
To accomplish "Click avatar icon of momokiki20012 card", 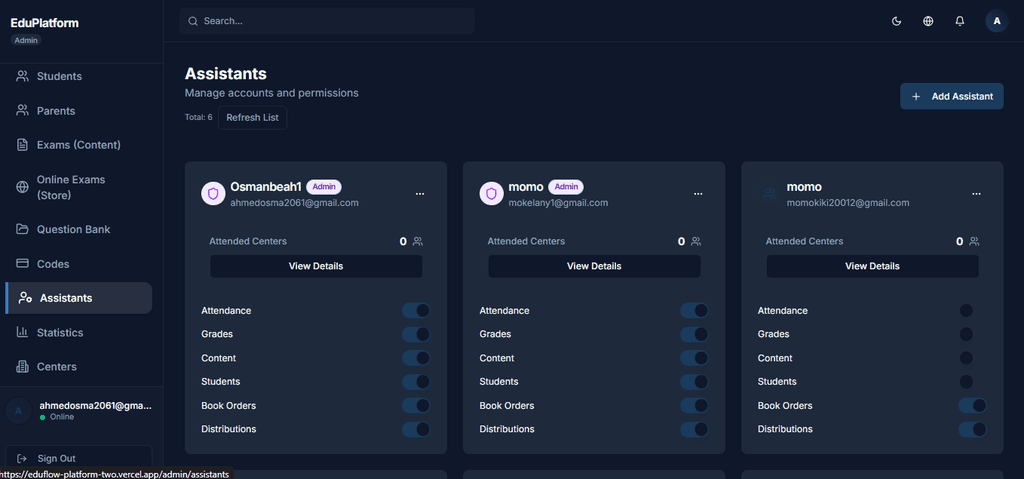I will pyautogui.click(x=769, y=193).
